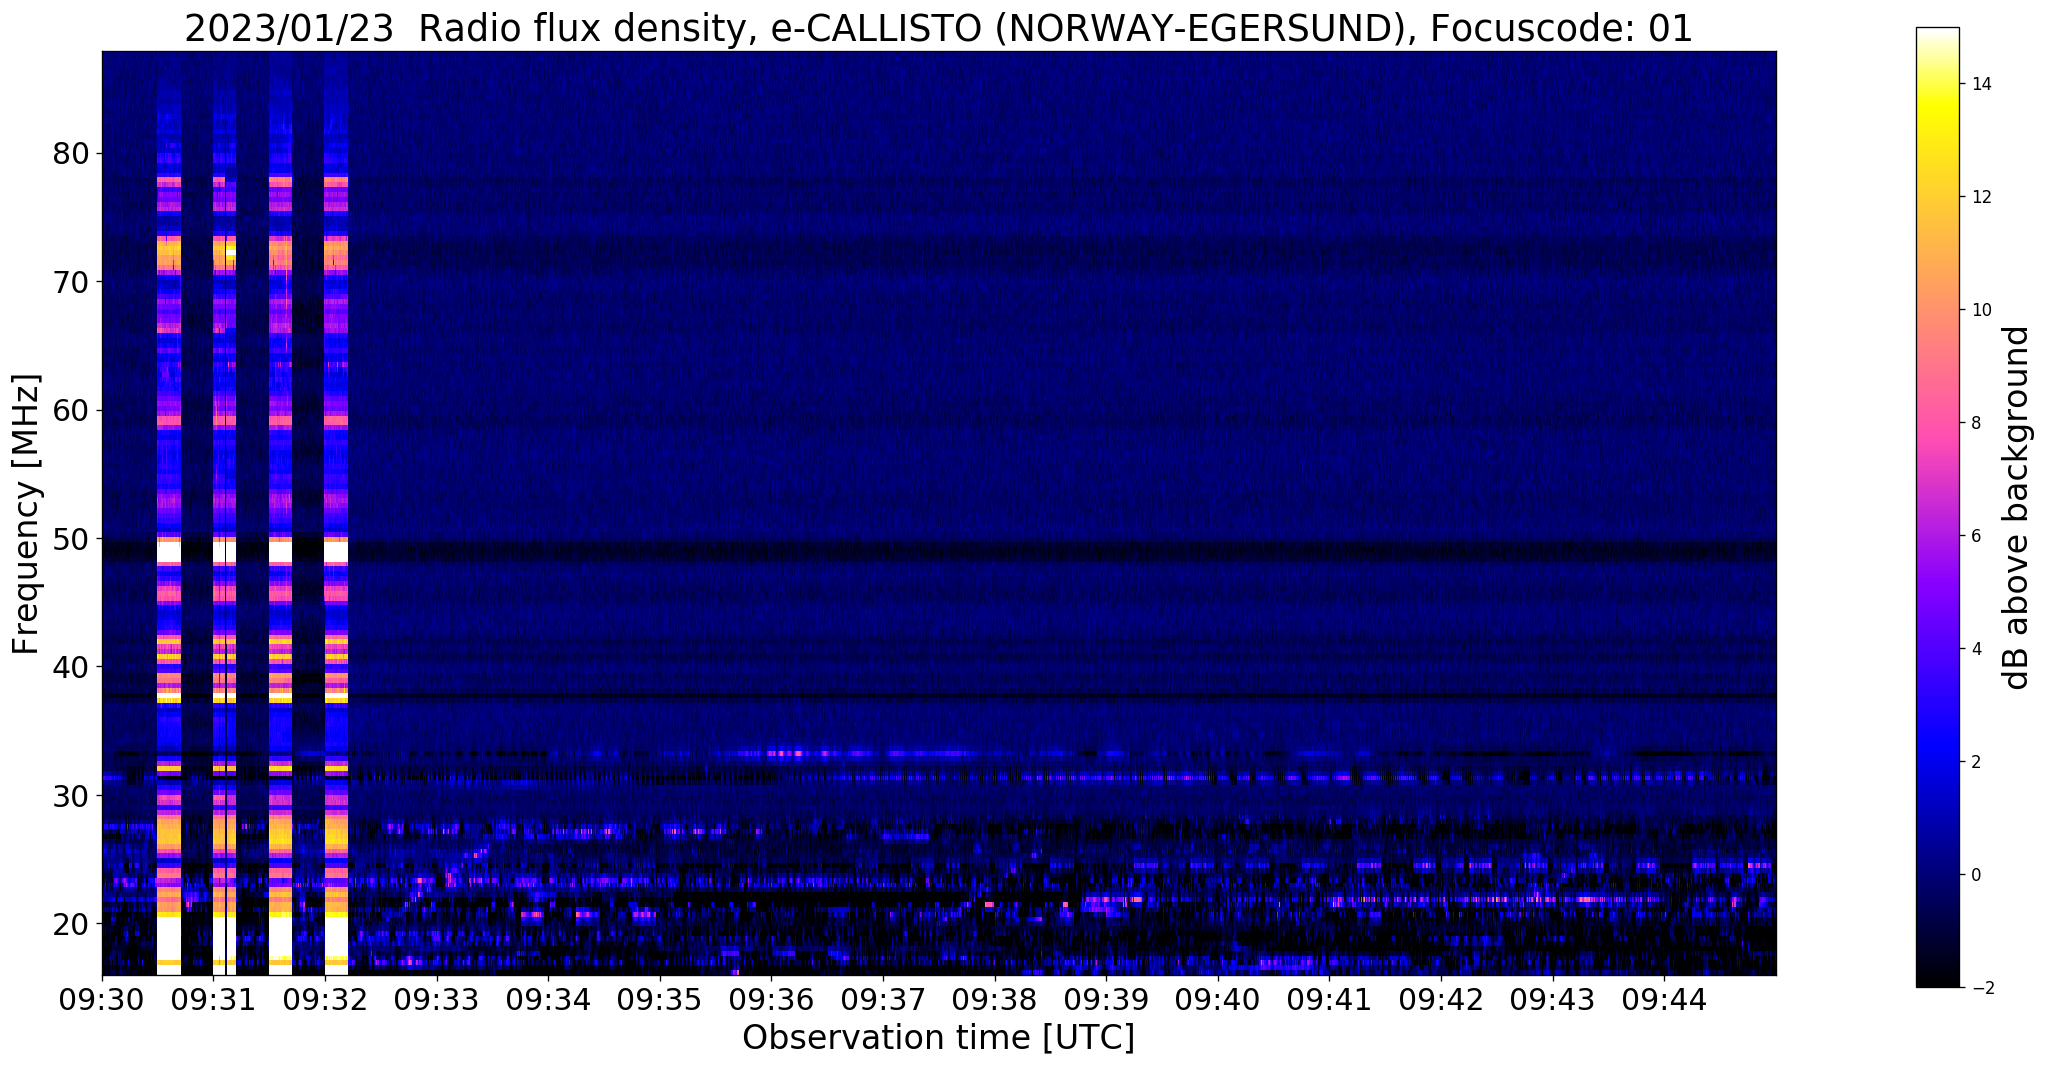Click the x-axis tick label 09:40
The image size is (2047, 1067).
[1218, 1000]
